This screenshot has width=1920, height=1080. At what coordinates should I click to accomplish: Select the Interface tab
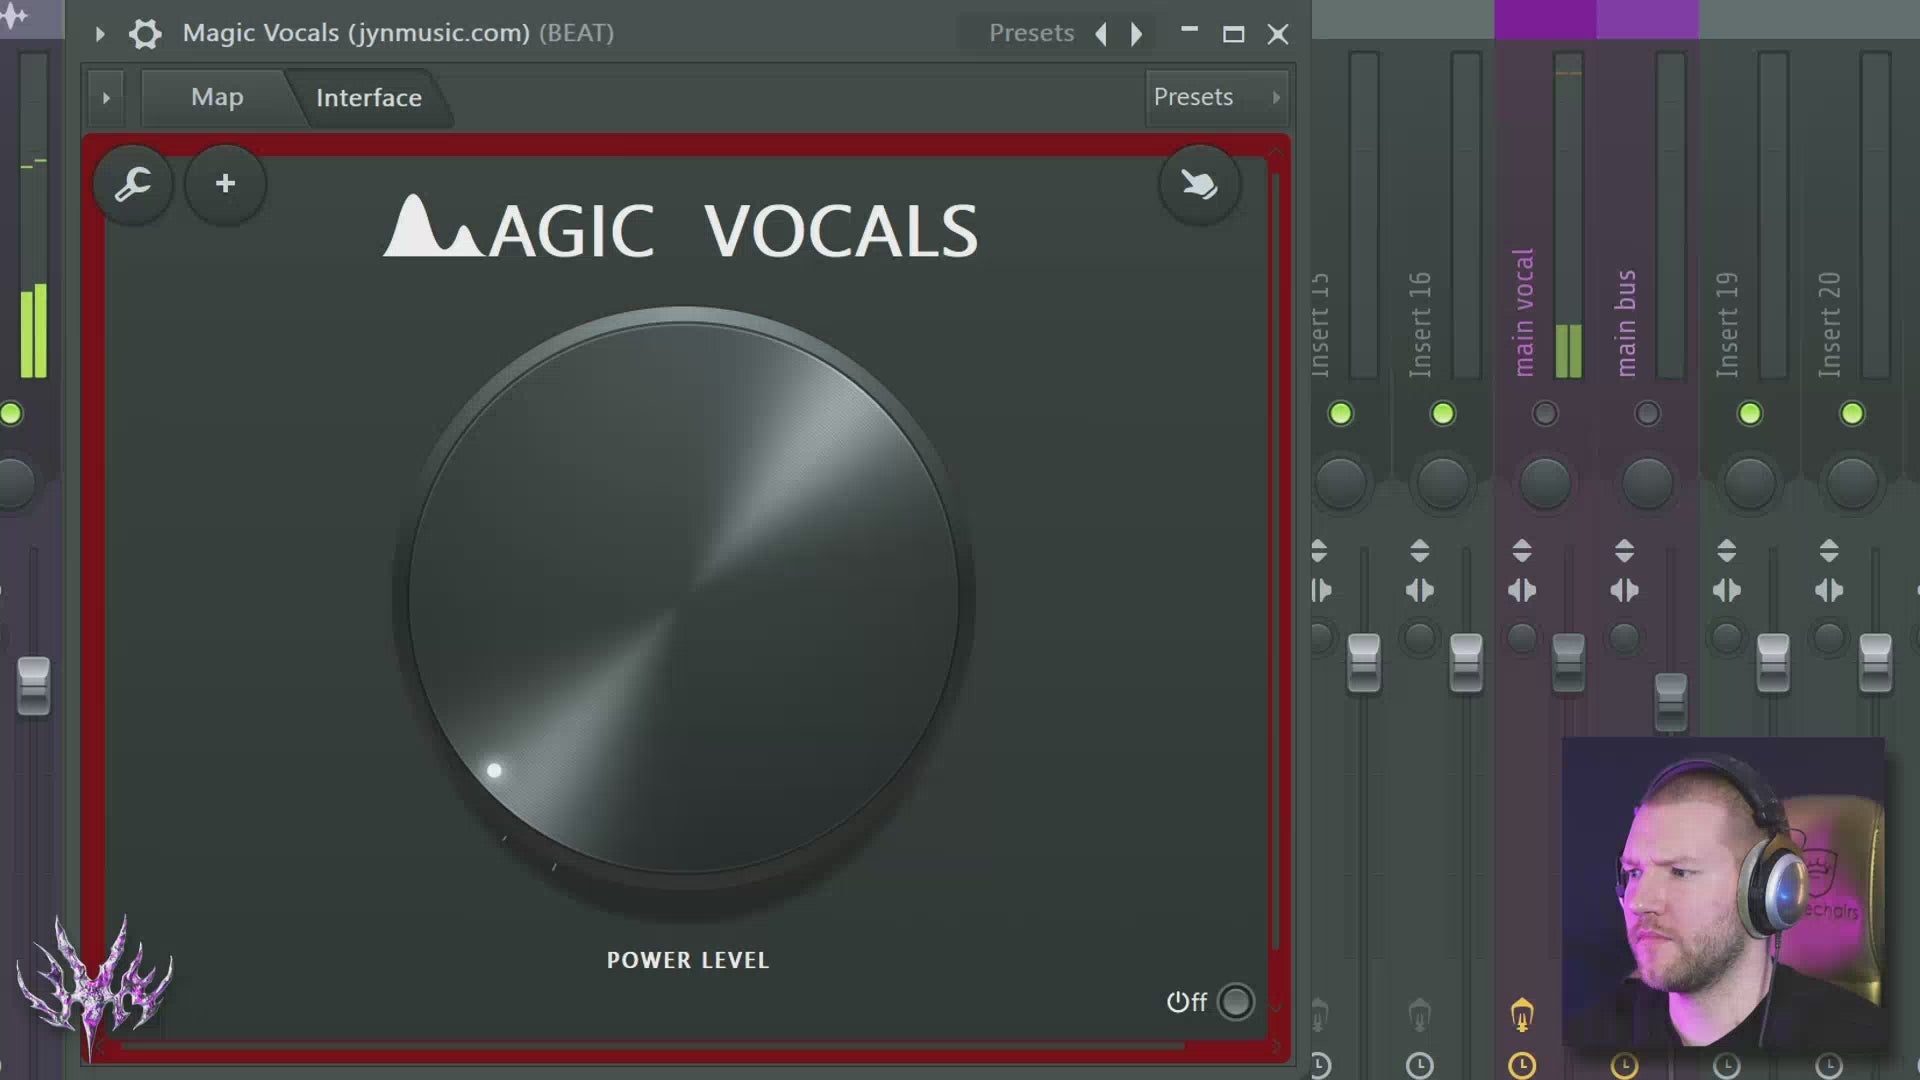point(368,97)
